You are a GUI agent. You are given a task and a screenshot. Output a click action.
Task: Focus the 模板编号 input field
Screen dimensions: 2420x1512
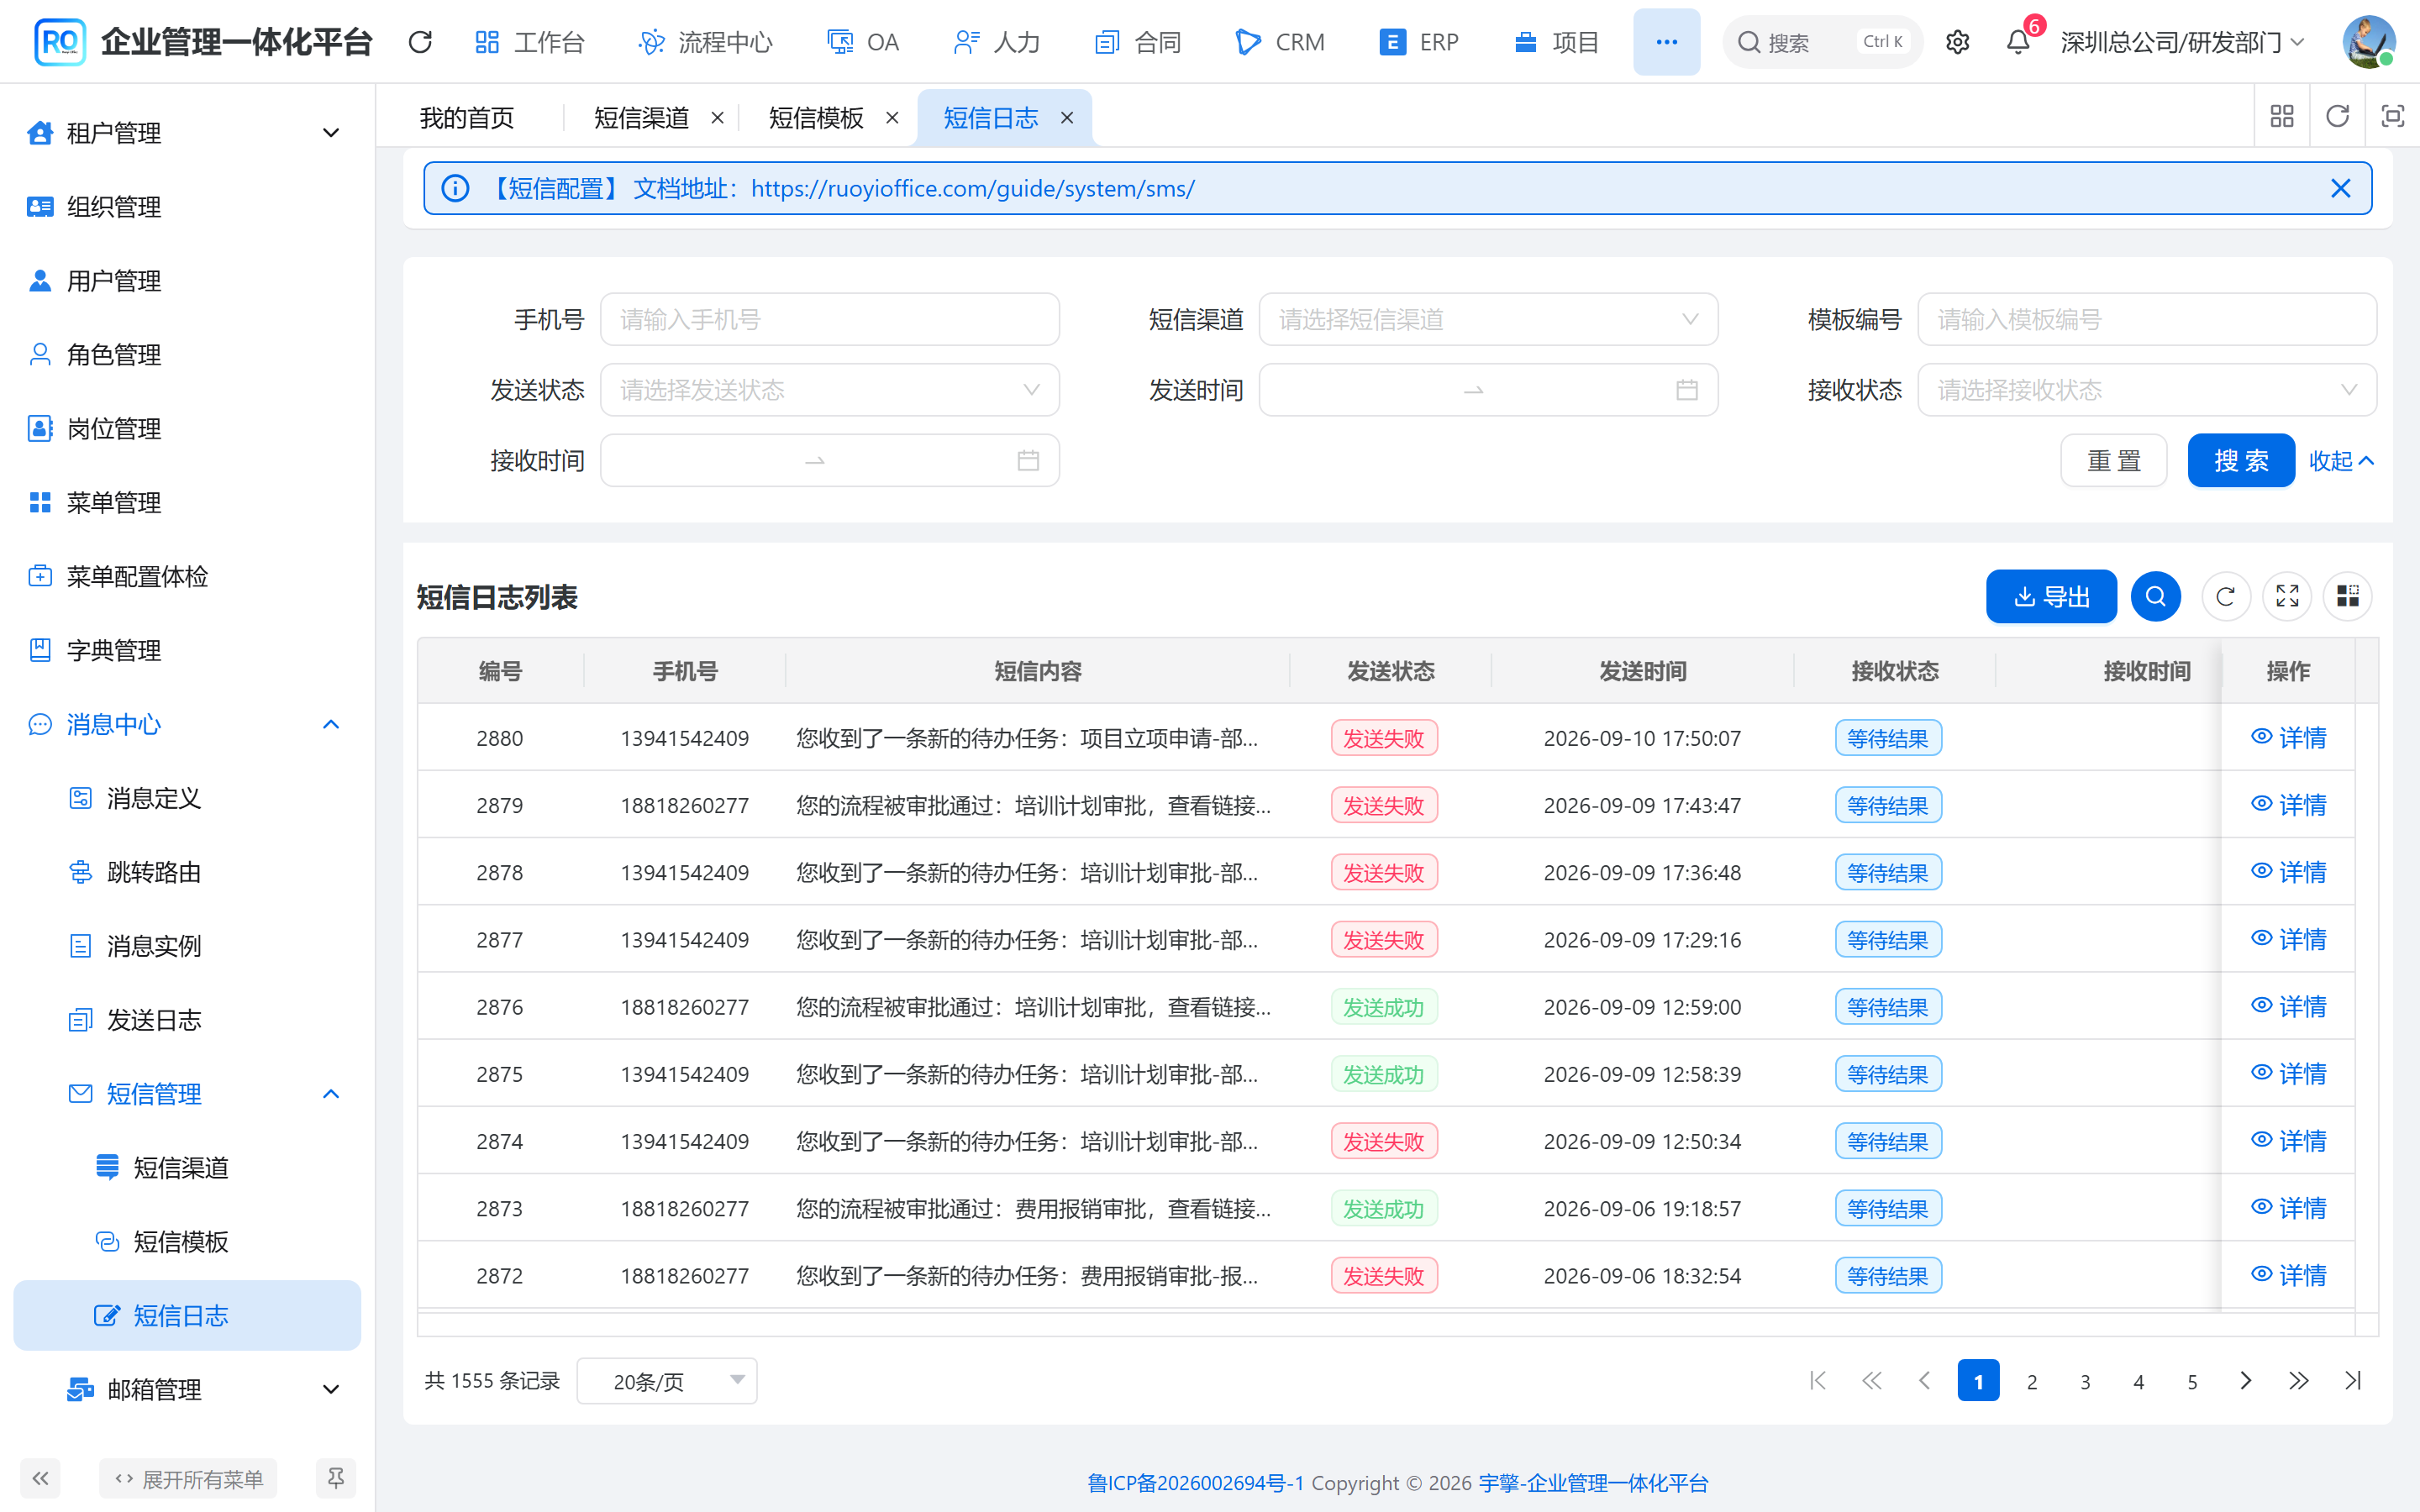(x=2147, y=319)
